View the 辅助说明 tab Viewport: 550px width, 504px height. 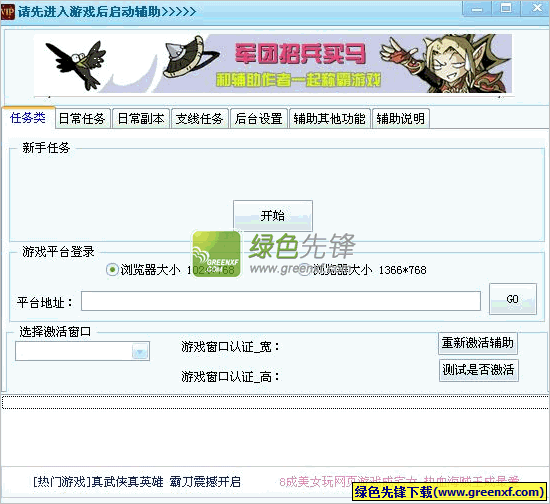[401, 119]
